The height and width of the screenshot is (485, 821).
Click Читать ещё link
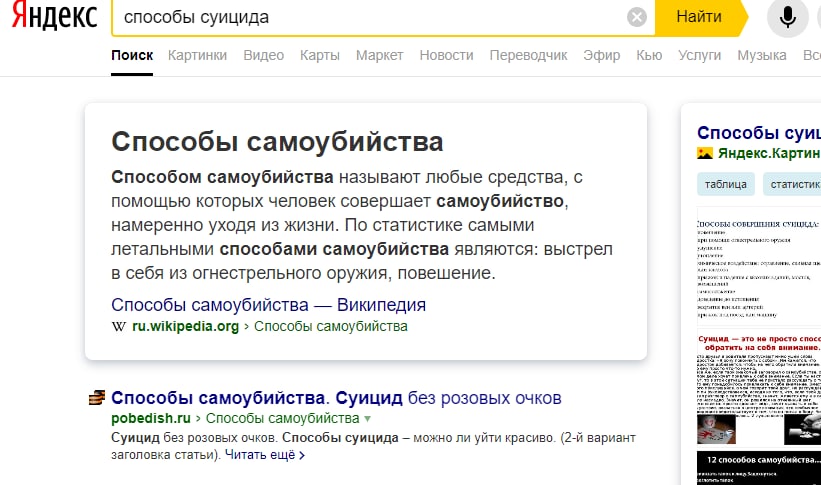tap(265, 455)
